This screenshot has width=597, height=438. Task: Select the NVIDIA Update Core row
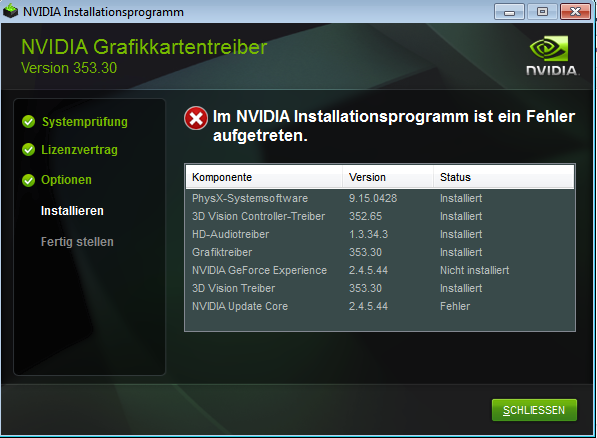[x=380, y=306]
